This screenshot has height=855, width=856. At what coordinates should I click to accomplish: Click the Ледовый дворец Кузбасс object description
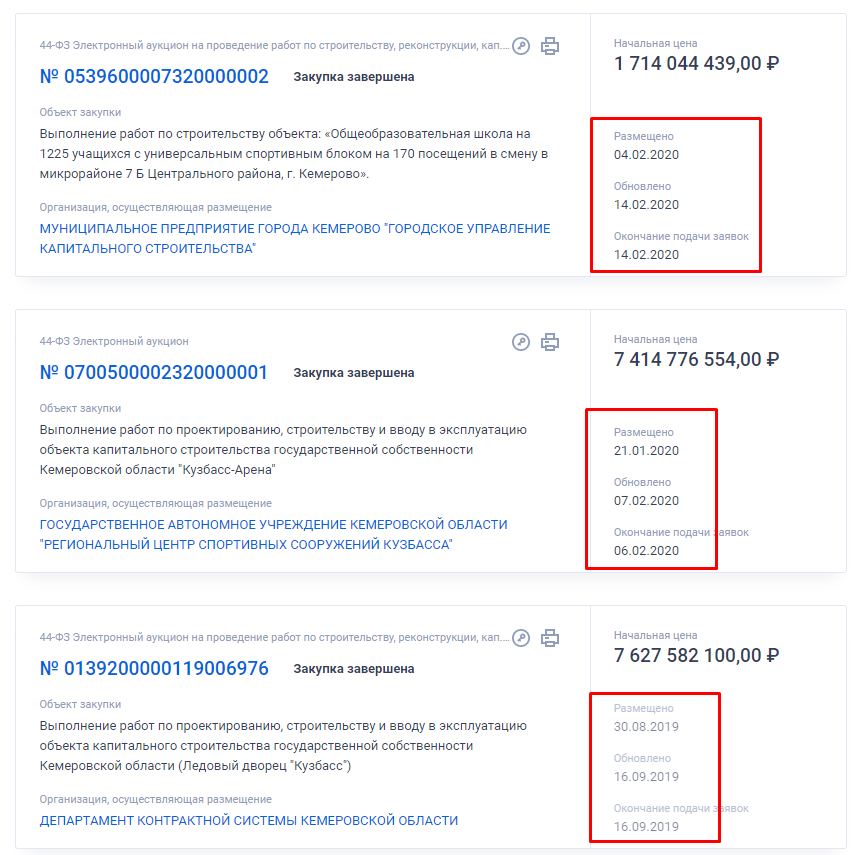[283, 746]
